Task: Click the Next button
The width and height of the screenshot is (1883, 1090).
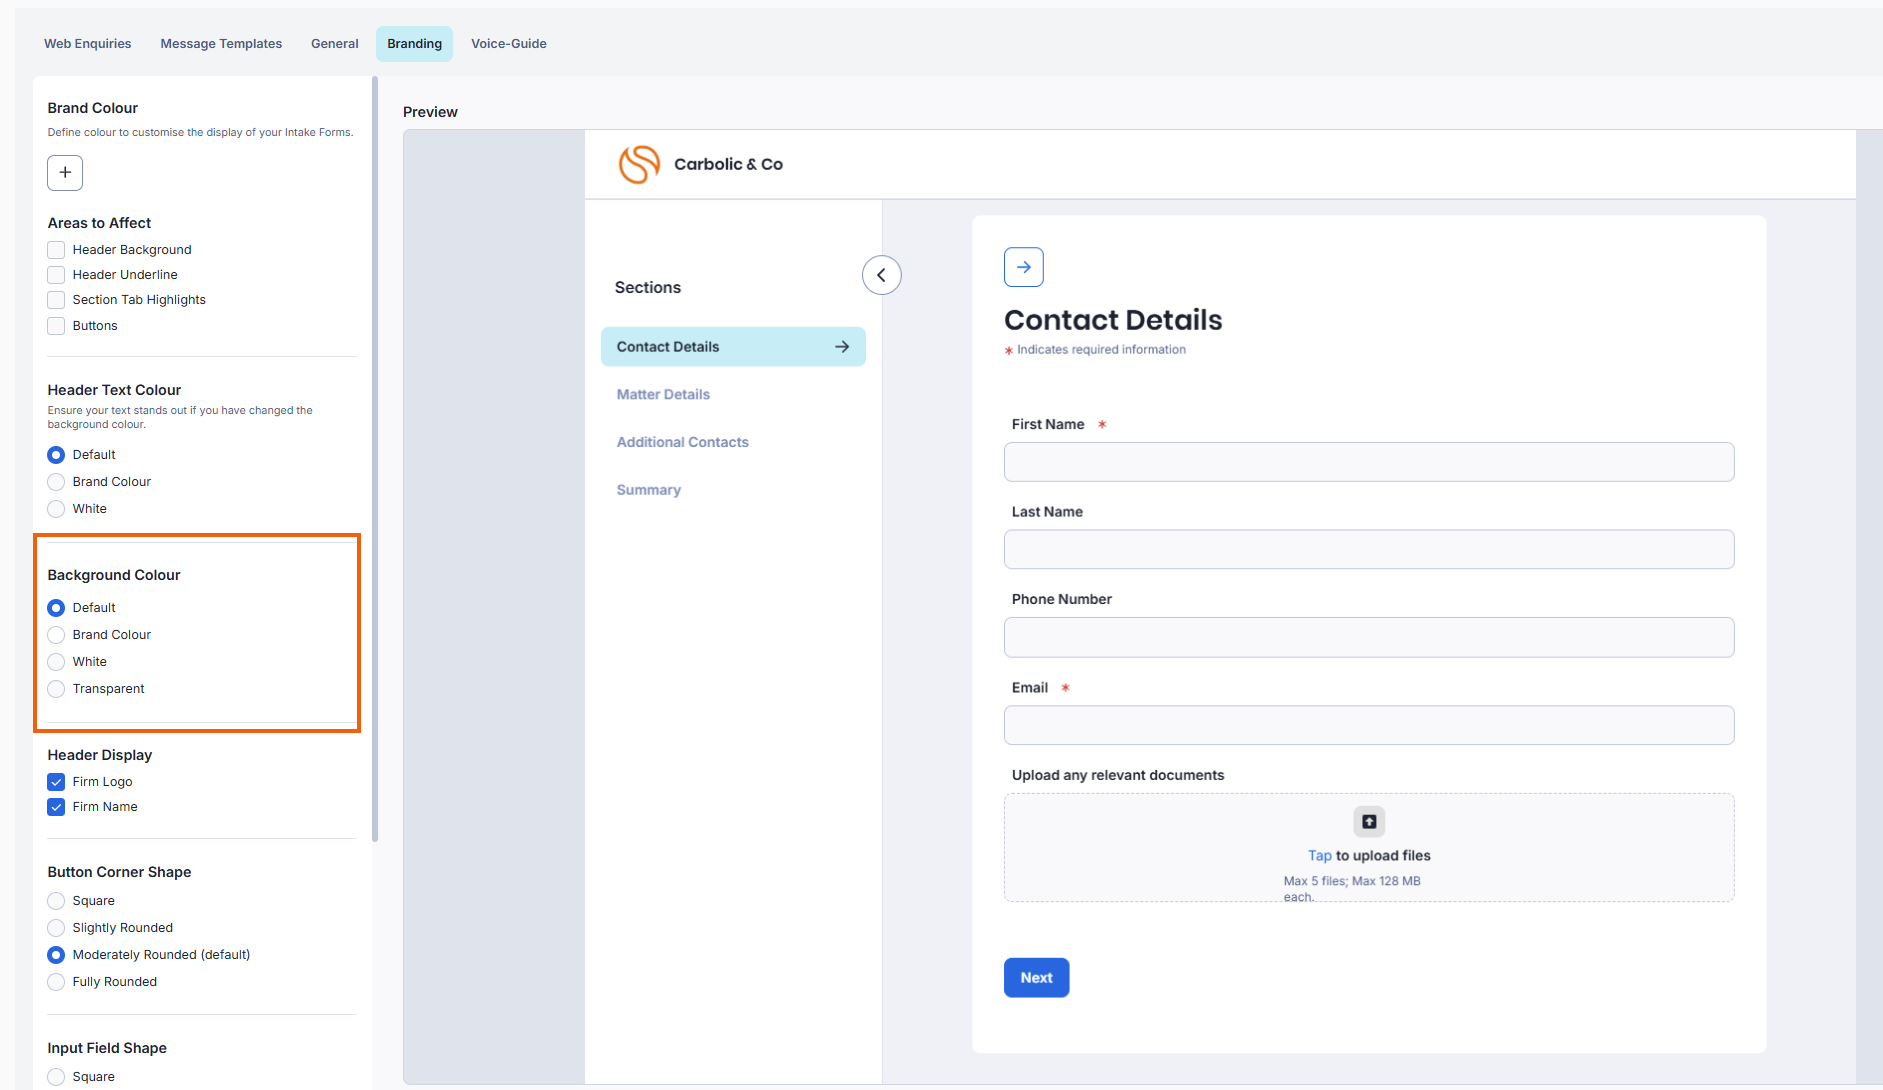Action: coord(1036,978)
